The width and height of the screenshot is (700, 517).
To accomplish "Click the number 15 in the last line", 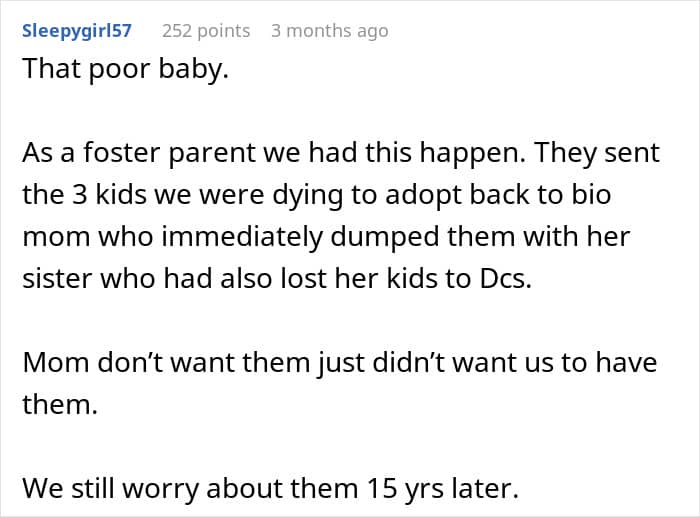I will [x=382, y=489].
